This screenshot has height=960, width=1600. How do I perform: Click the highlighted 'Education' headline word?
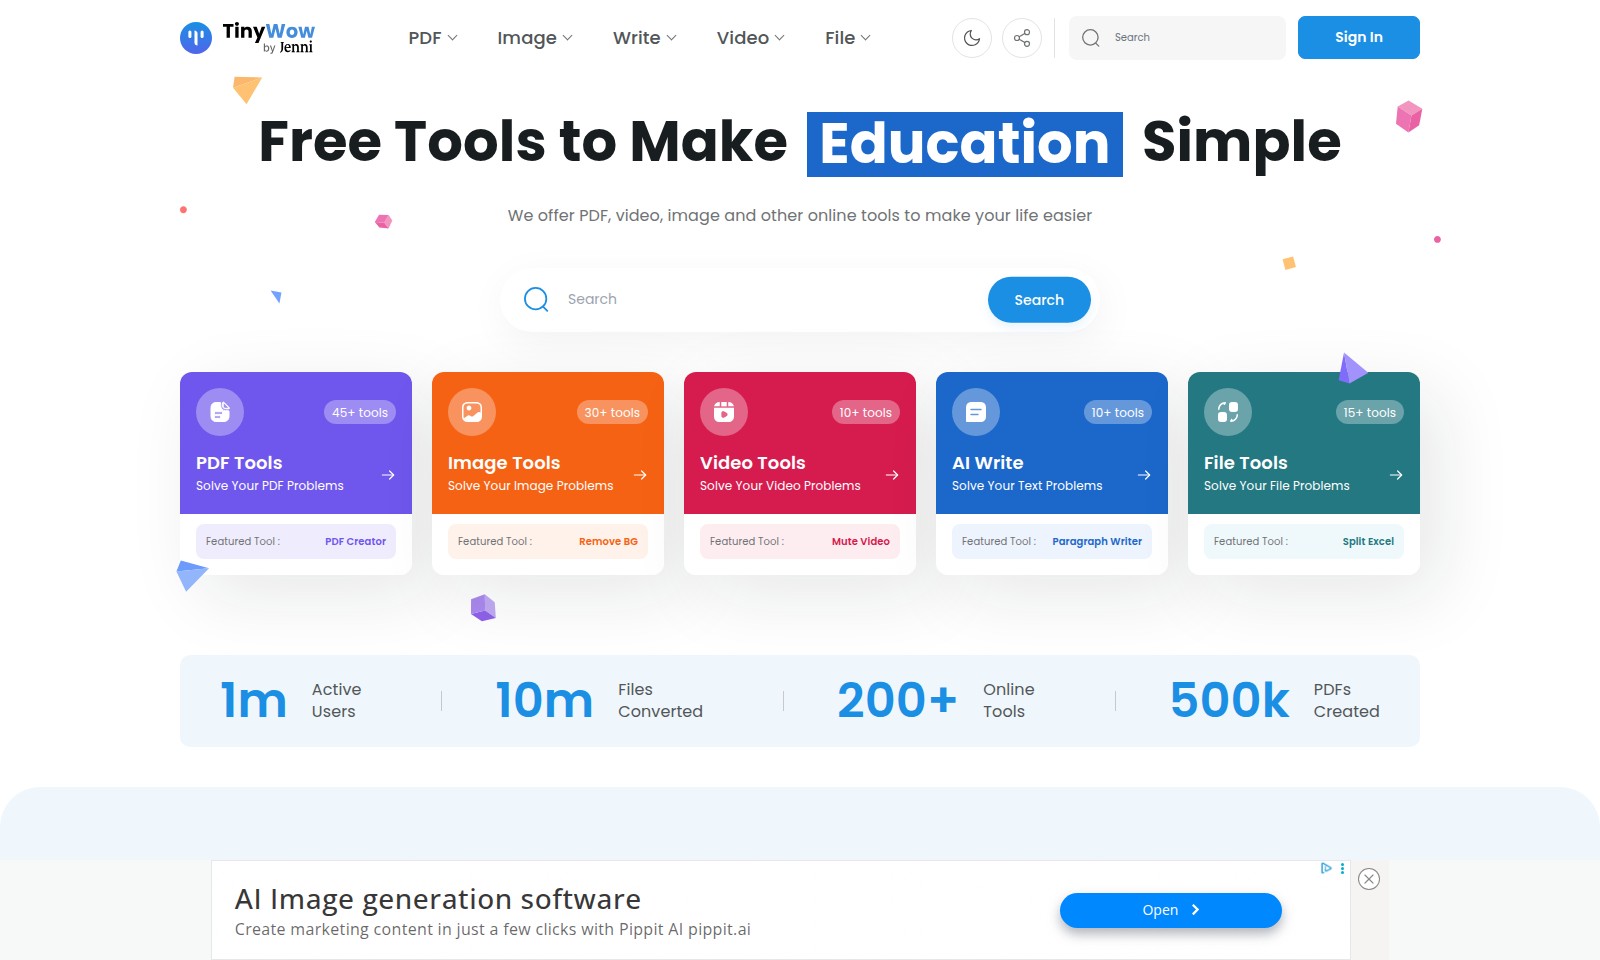tap(965, 144)
